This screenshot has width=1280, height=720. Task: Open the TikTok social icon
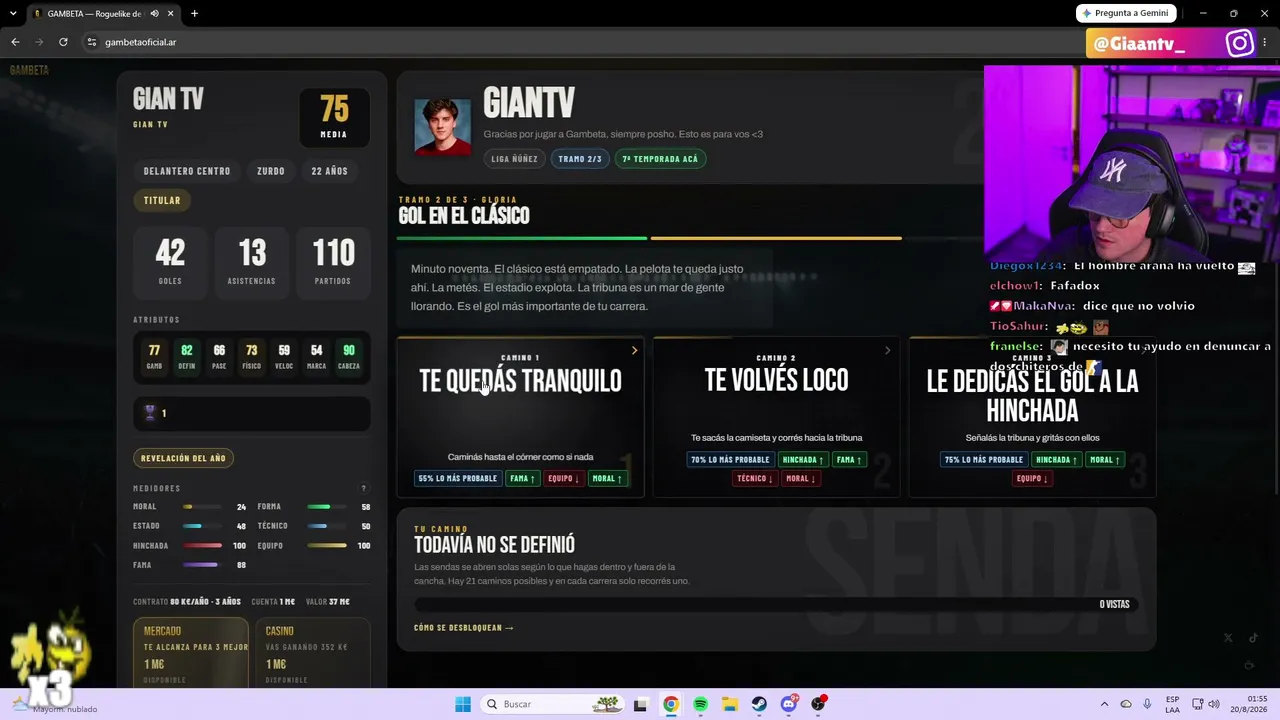(x=1253, y=638)
